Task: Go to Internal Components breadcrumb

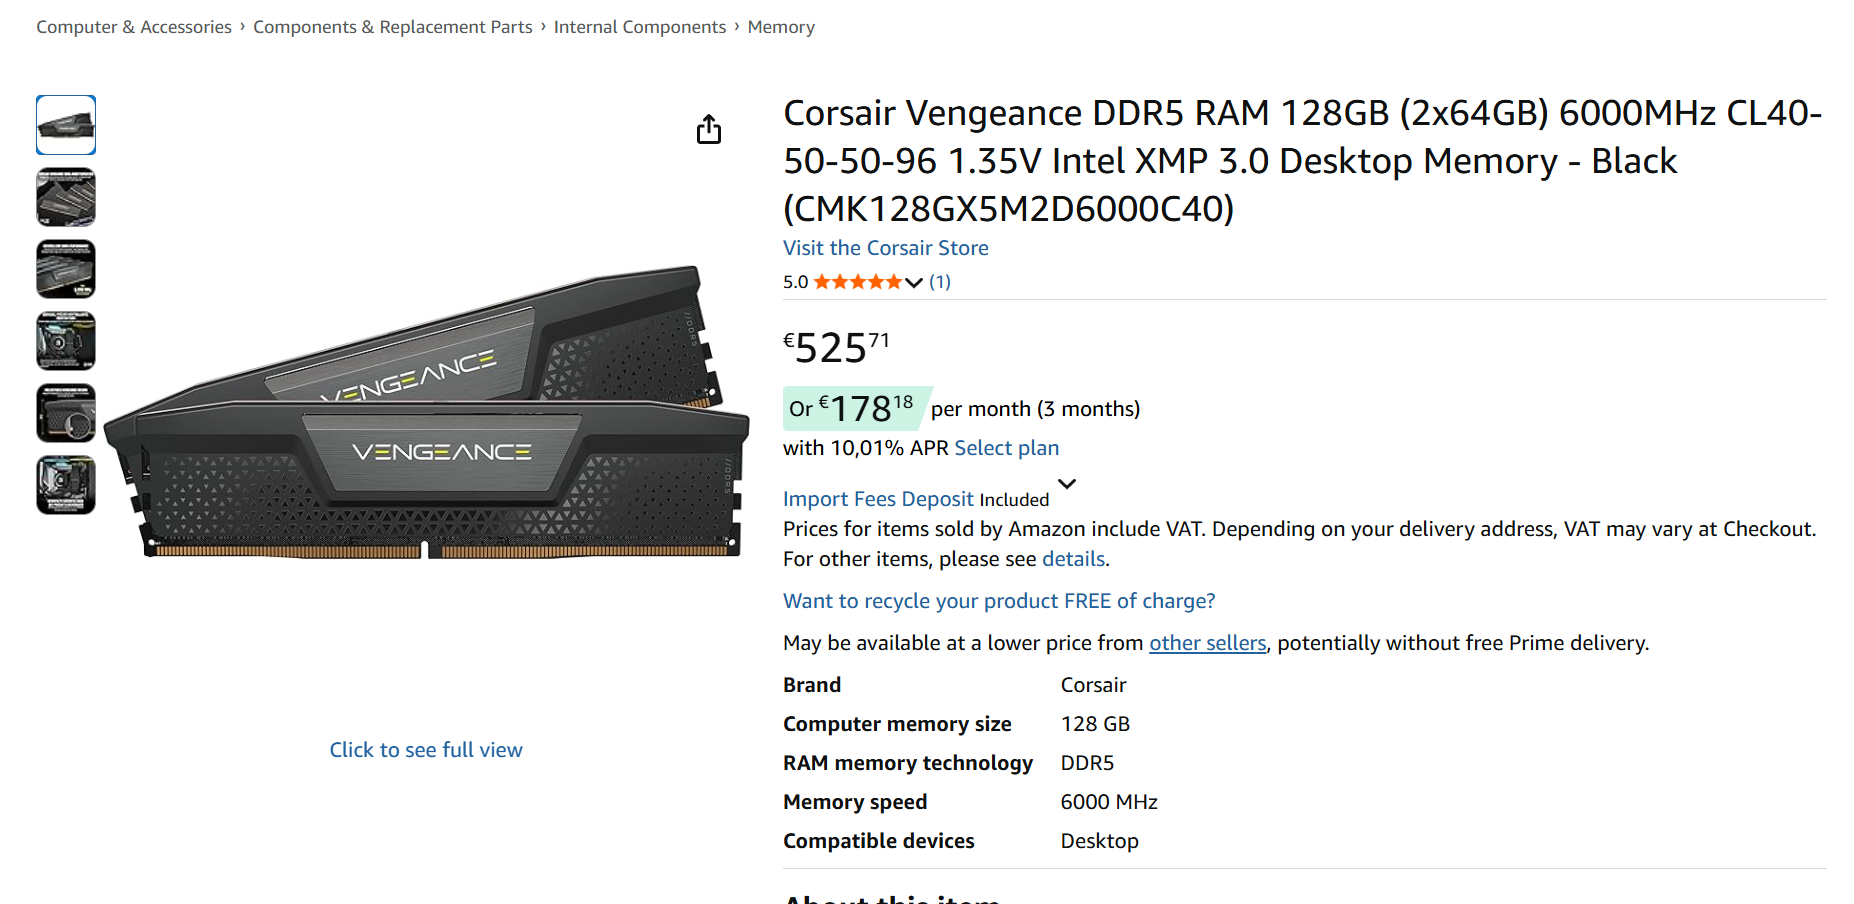Action: tap(639, 27)
